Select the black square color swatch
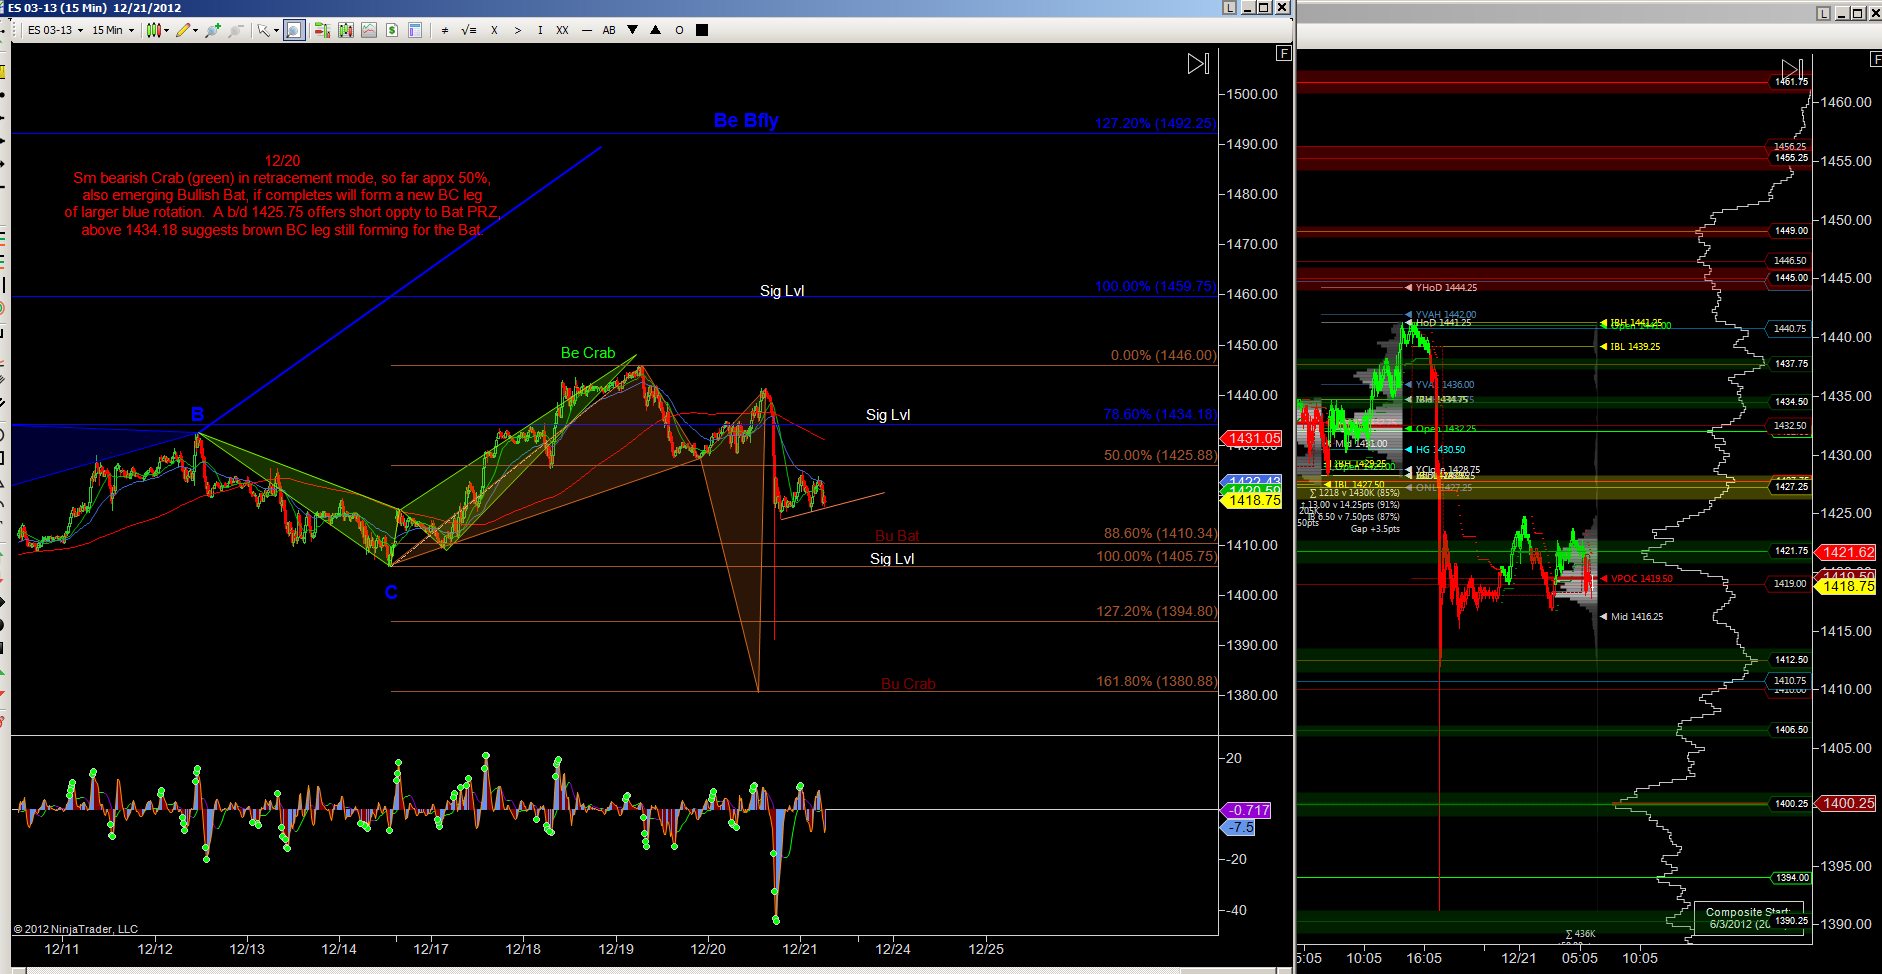Screen dimensions: 1882x974 click(x=702, y=30)
